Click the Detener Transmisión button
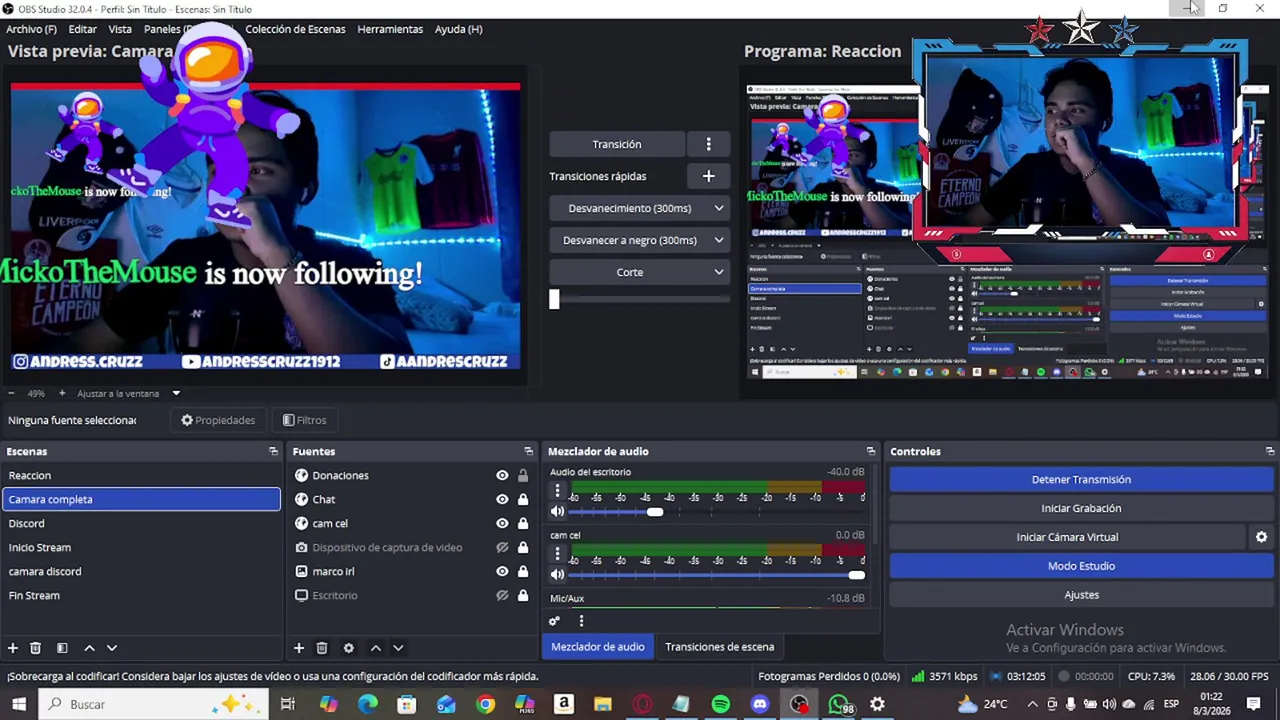The image size is (1280, 720). 1081,480
